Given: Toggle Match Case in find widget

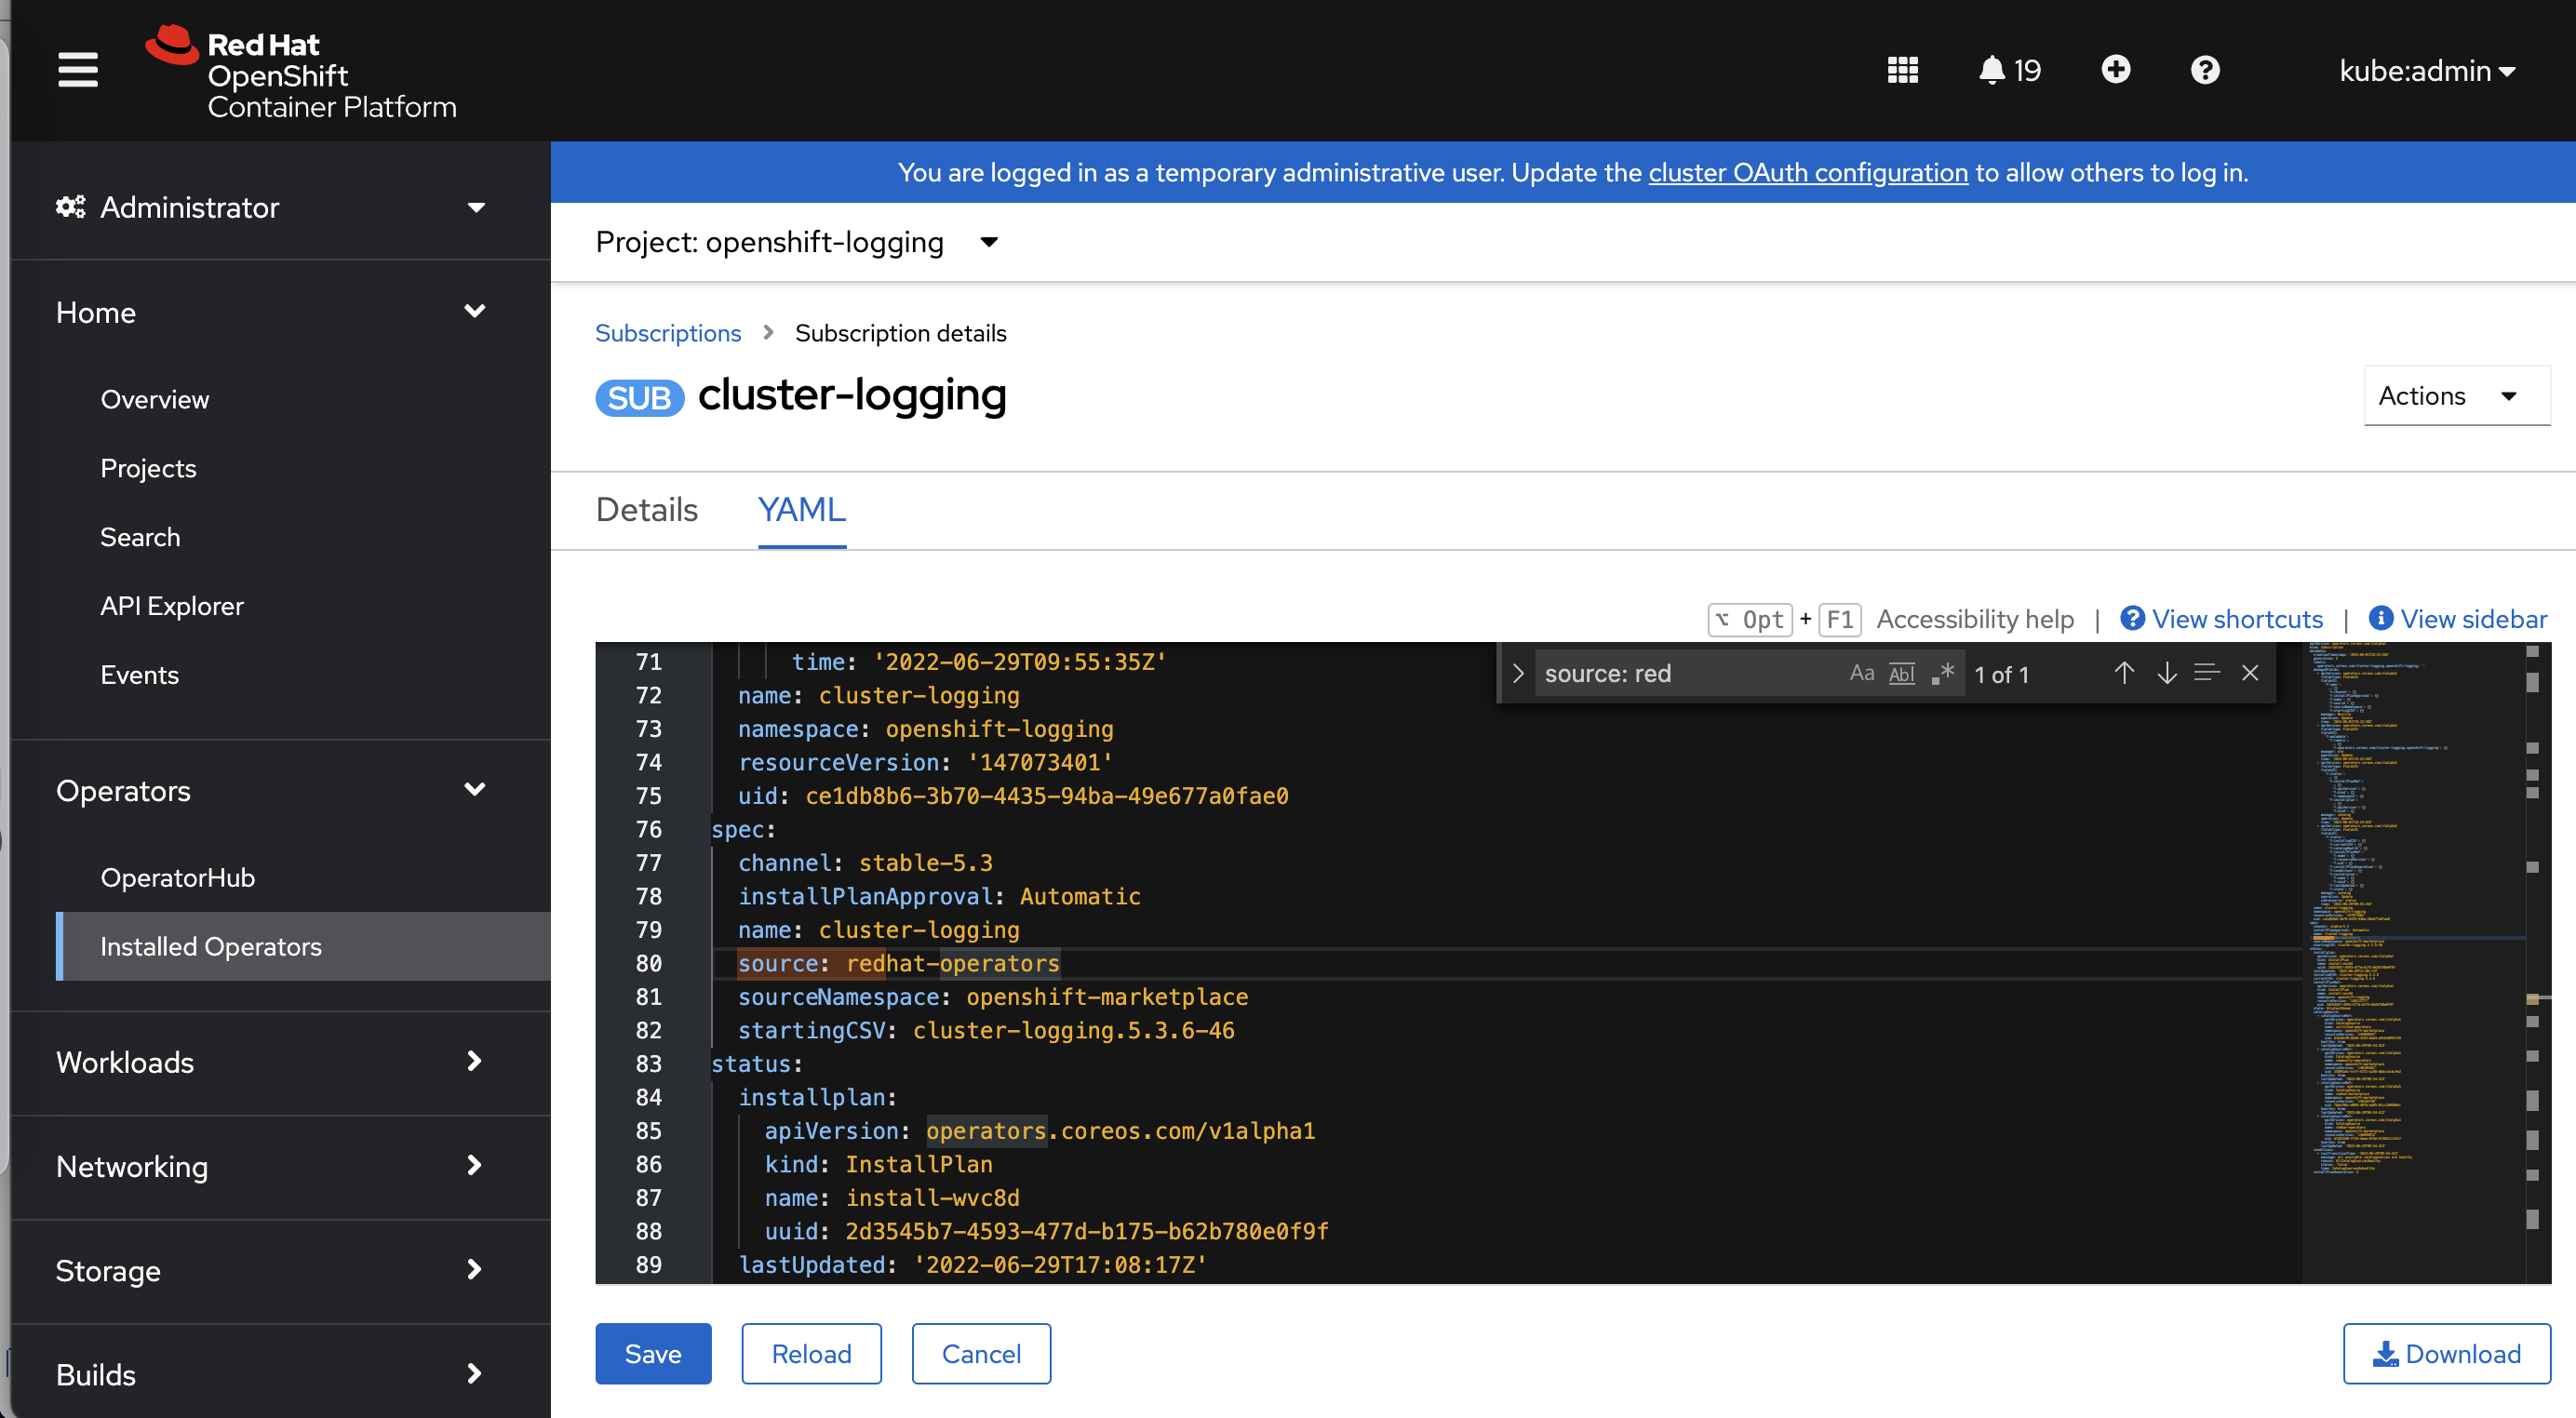Looking at the screenshot, I should pyautogui.click(x=1861, y=673).
